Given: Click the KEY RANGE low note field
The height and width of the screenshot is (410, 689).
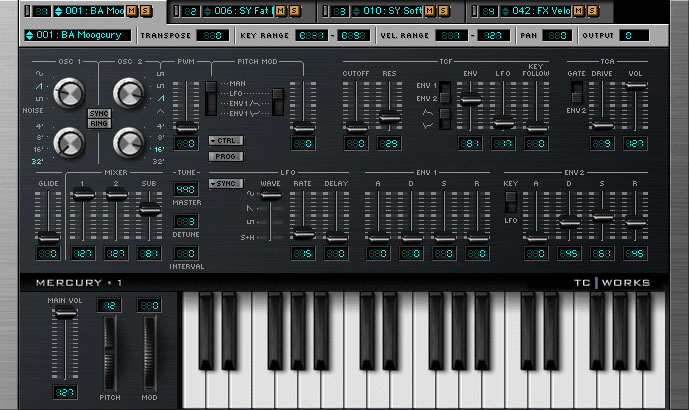Looking at the screenshot, I should tap(312, 36).
